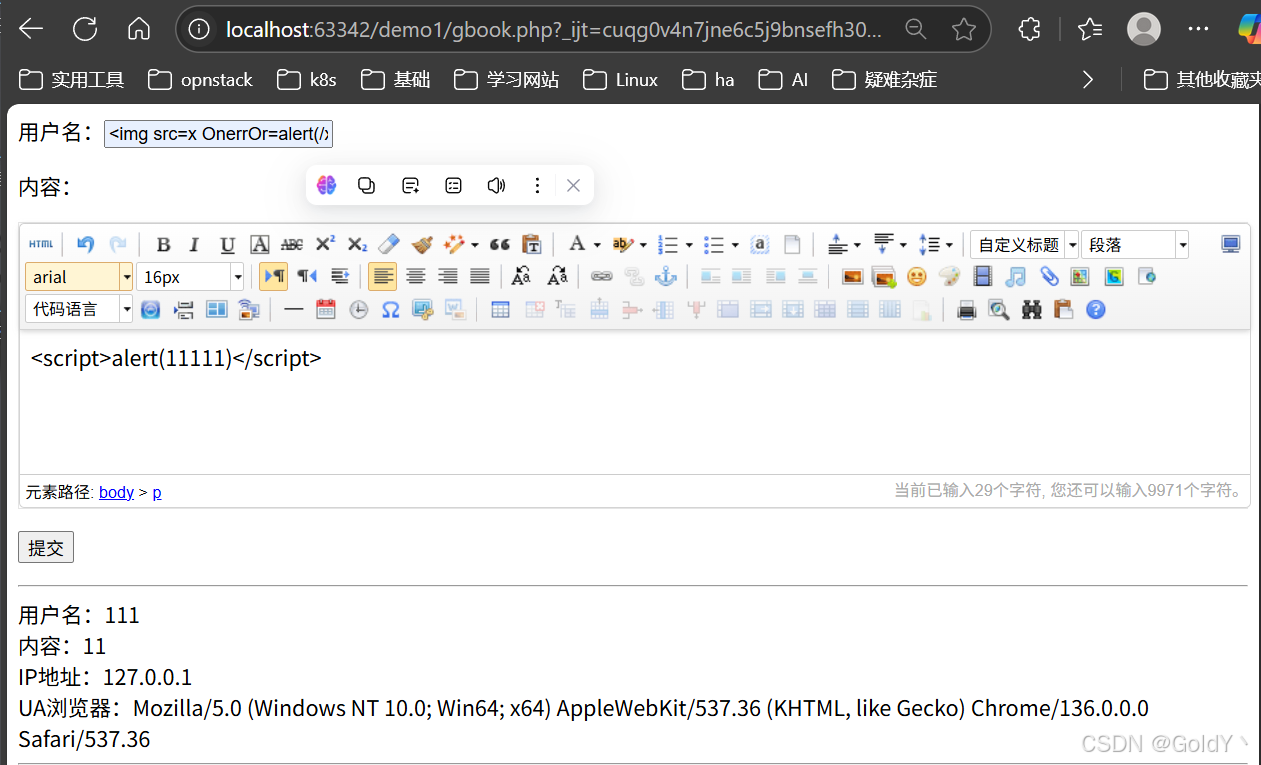Toggle right-to-left text direction
The height and width of the screenshot is (765, 1261).
(x=307, y=277)
